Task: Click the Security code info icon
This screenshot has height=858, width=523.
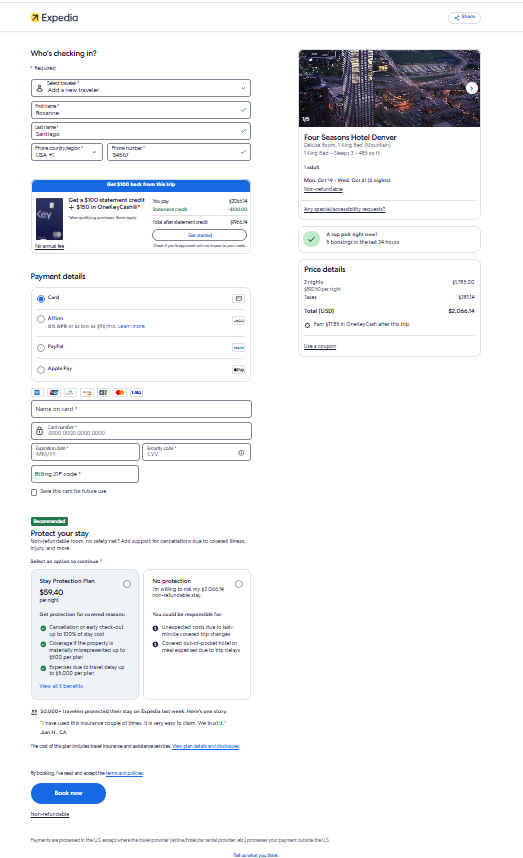Action: tap(241, 453)
